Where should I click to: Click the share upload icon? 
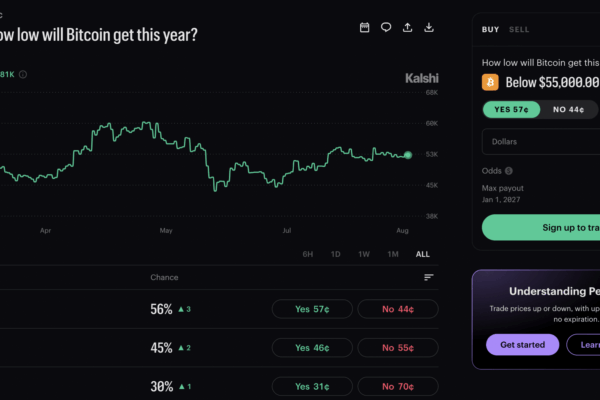pos(408,27)
